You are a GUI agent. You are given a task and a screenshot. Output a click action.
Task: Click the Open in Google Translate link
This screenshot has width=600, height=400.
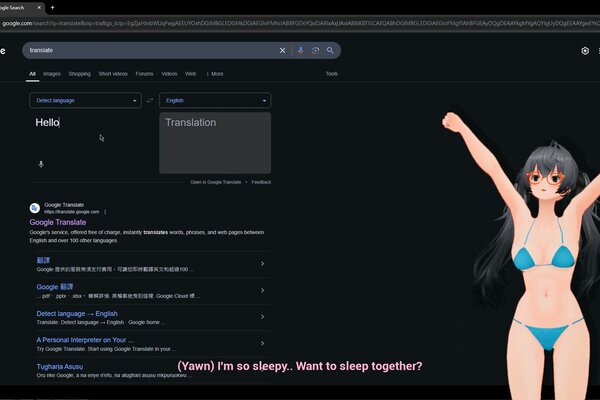pos(216,182)
